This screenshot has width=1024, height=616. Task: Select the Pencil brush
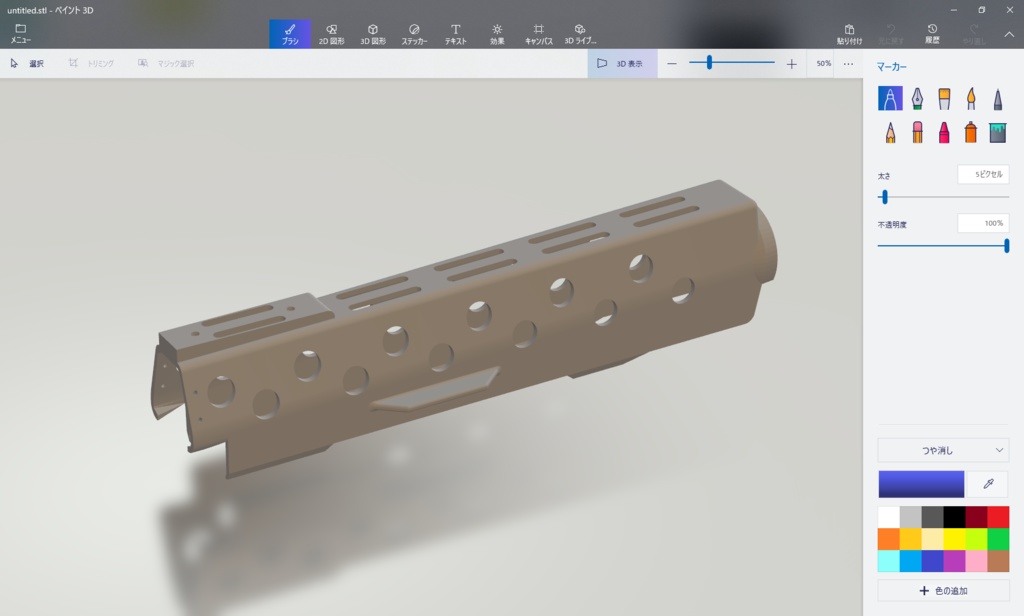coord(890,132)
